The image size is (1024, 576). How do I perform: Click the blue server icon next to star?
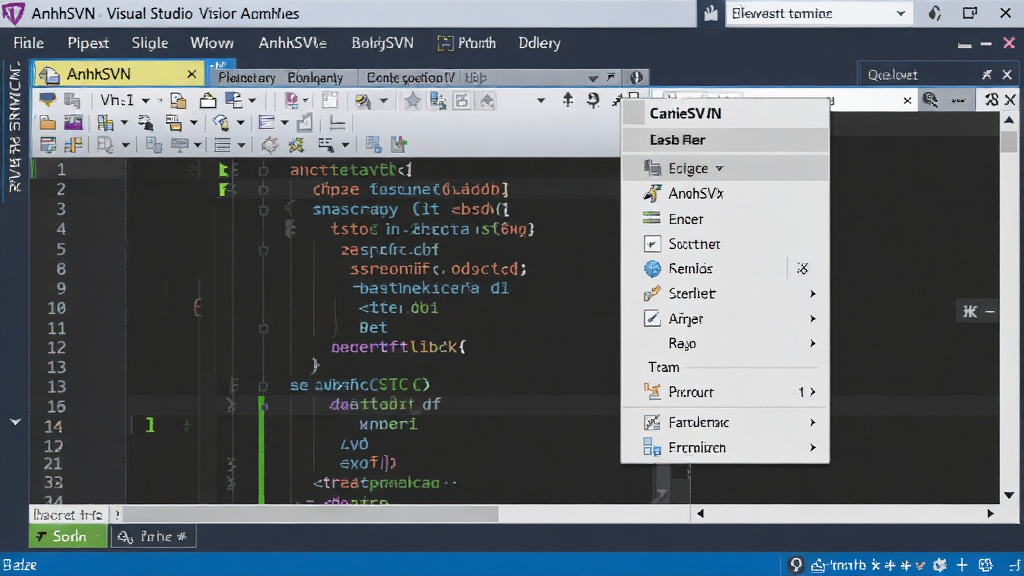point(438,101)
